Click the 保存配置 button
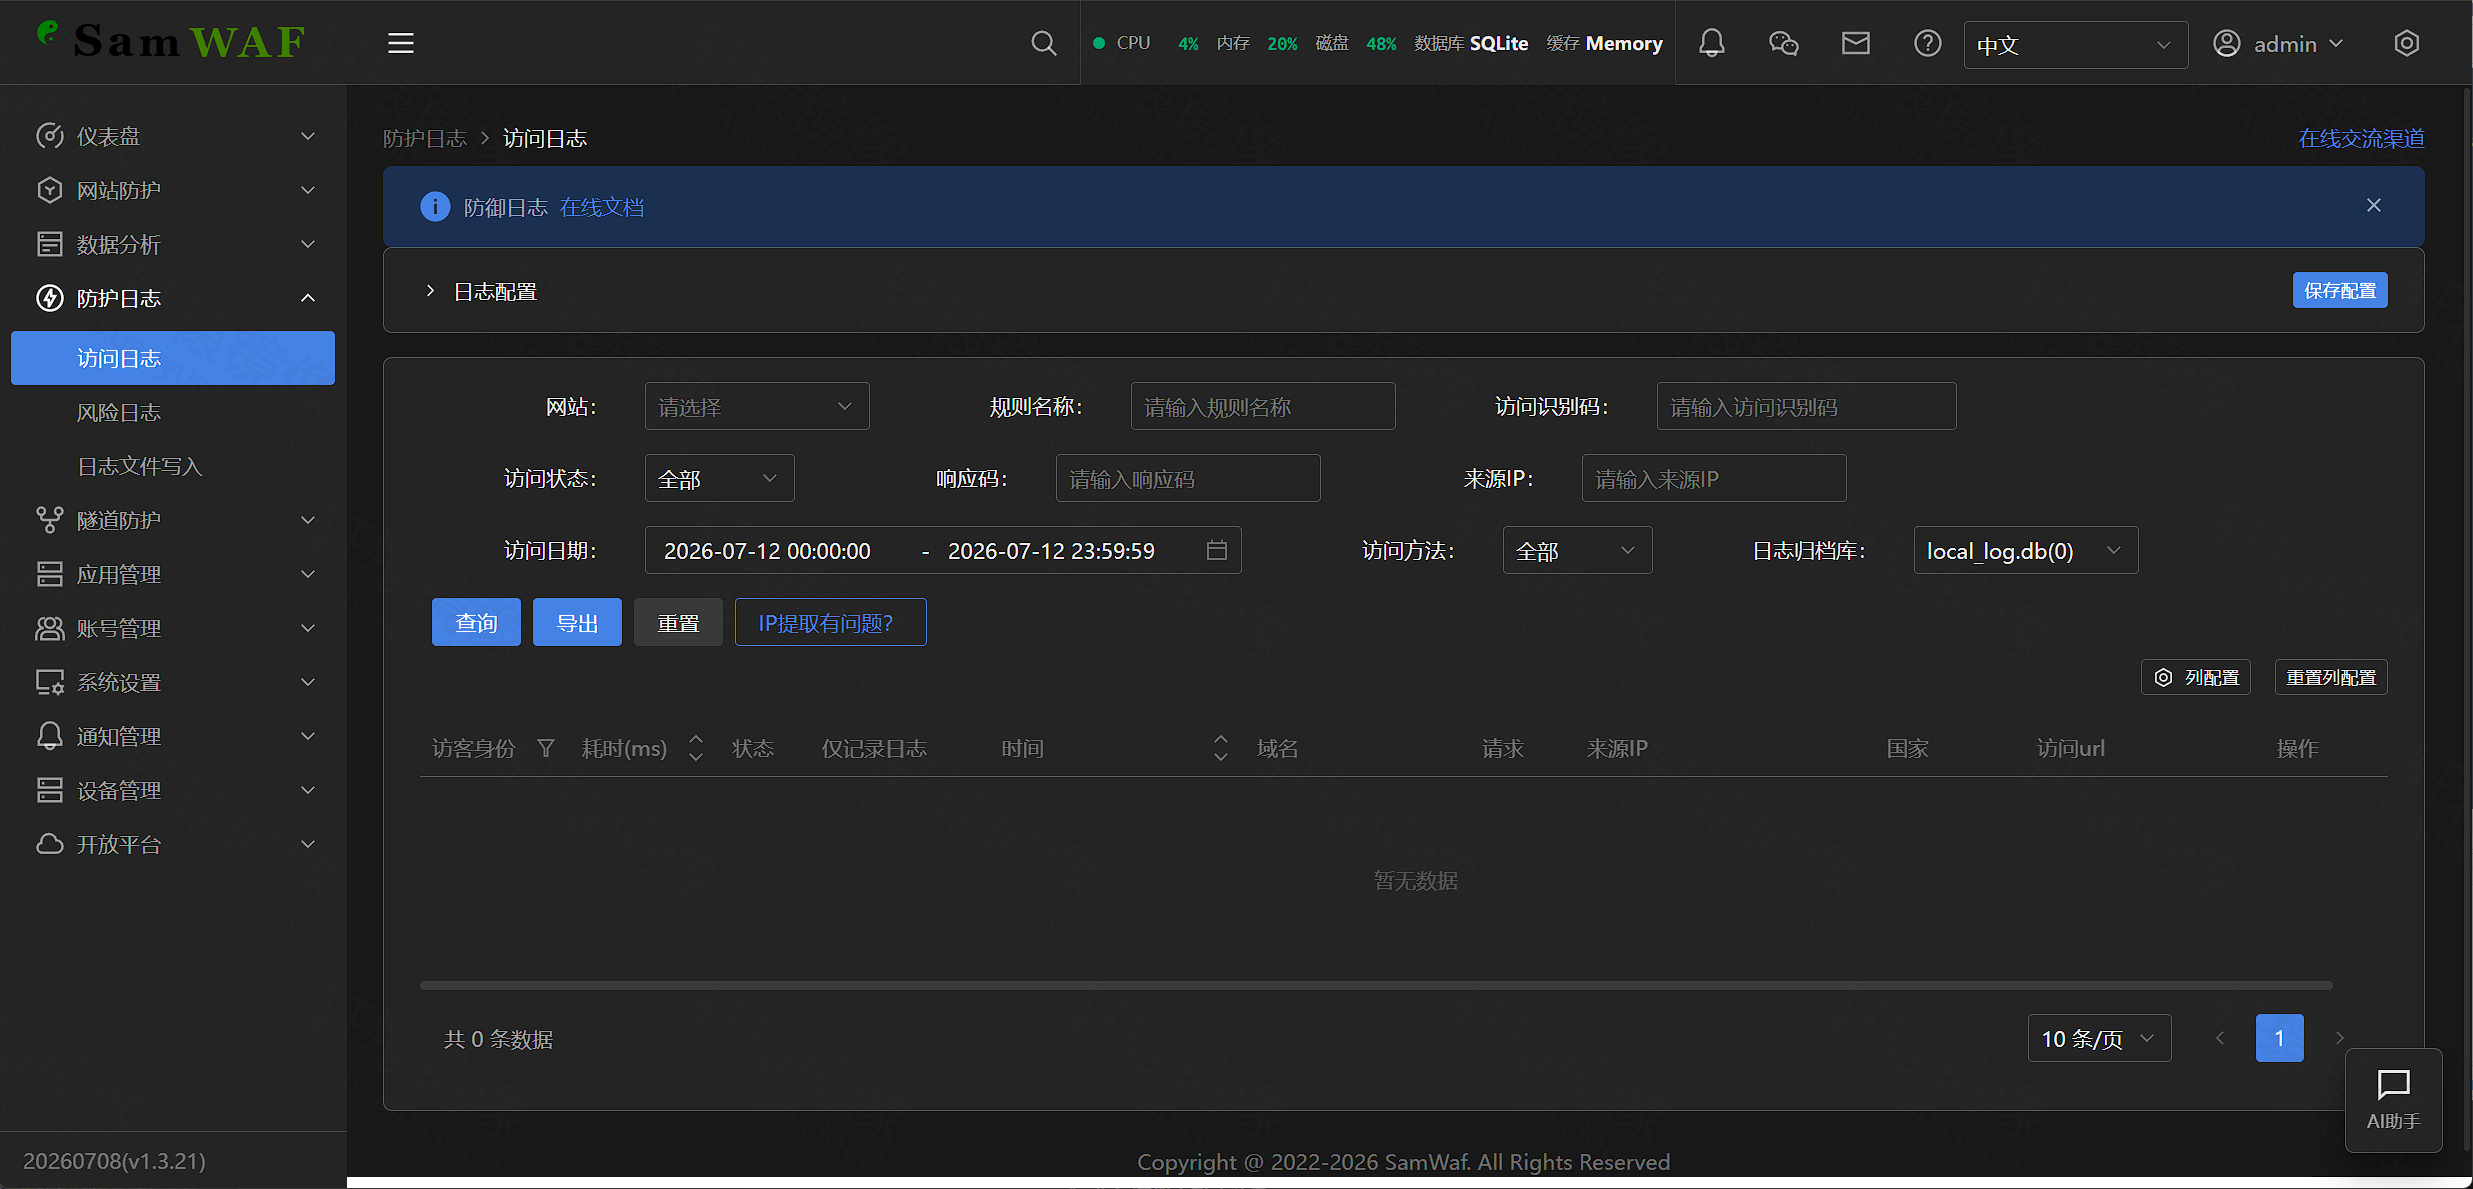The width and height of the screenshot is (2473, 1189). coord(2340,290)
